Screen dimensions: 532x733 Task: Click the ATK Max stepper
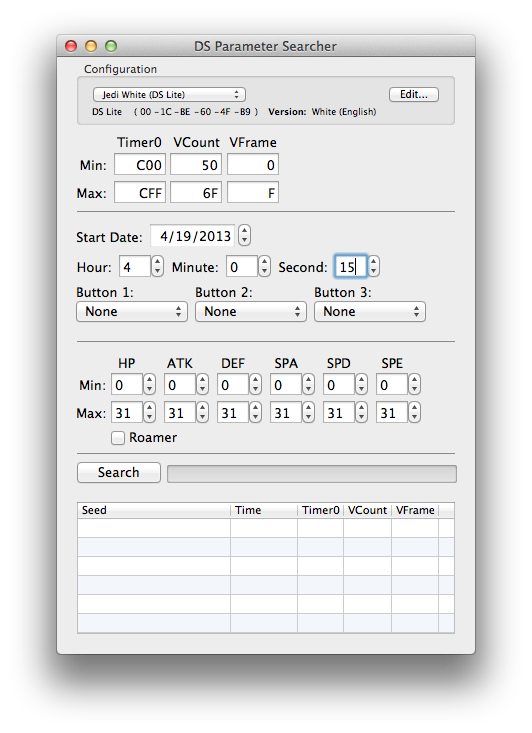tap(202, 413)
